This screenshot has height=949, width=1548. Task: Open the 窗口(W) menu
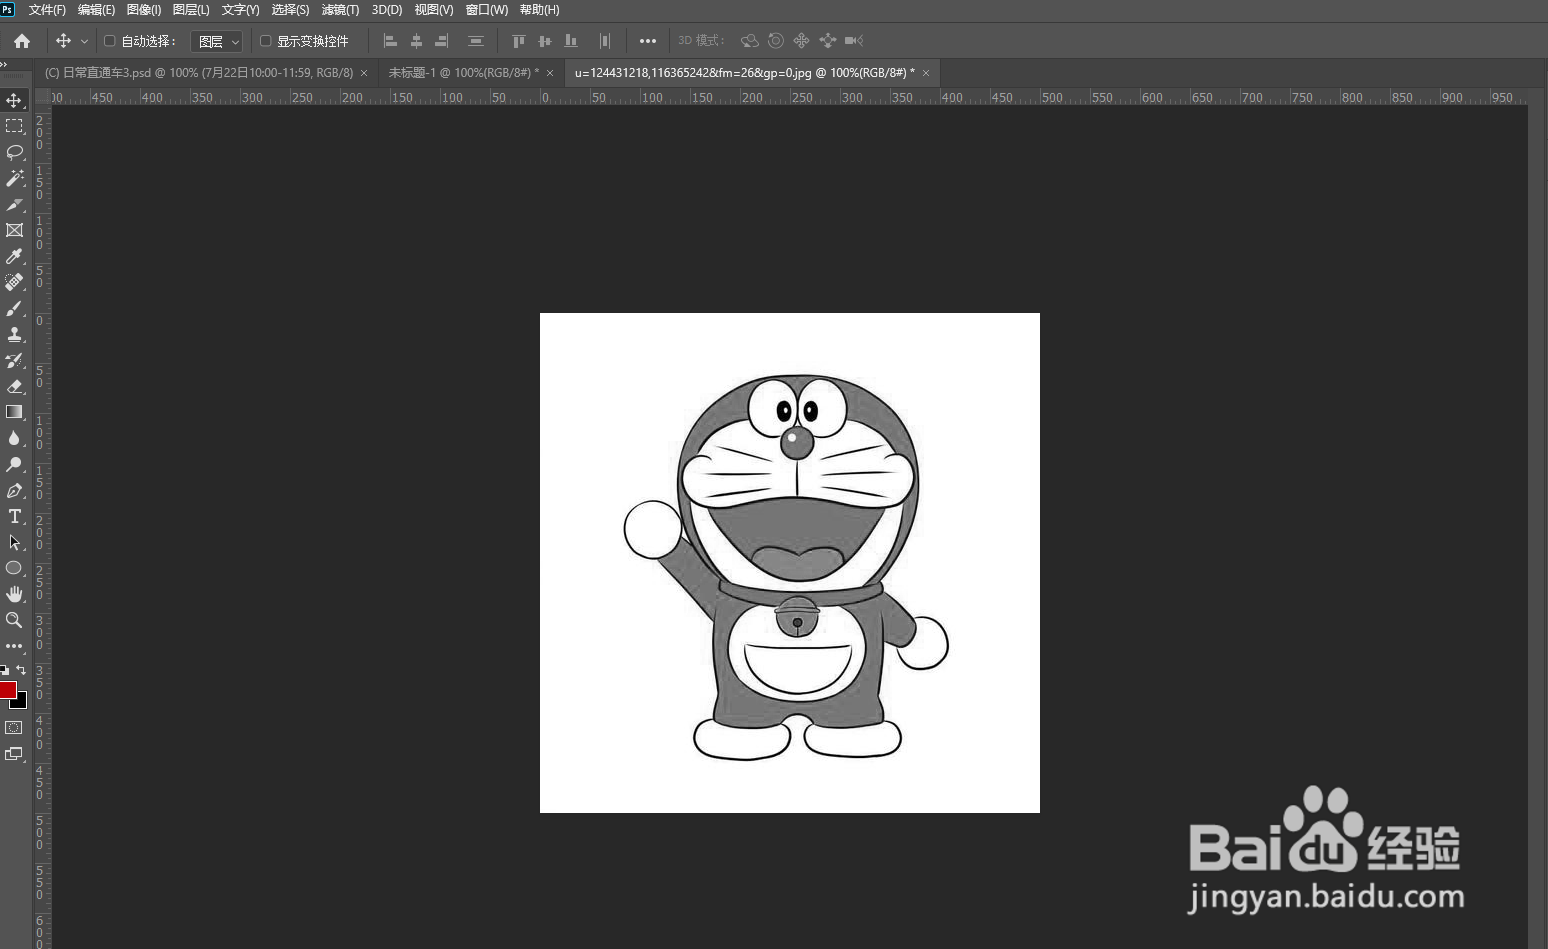coord(487,10)
